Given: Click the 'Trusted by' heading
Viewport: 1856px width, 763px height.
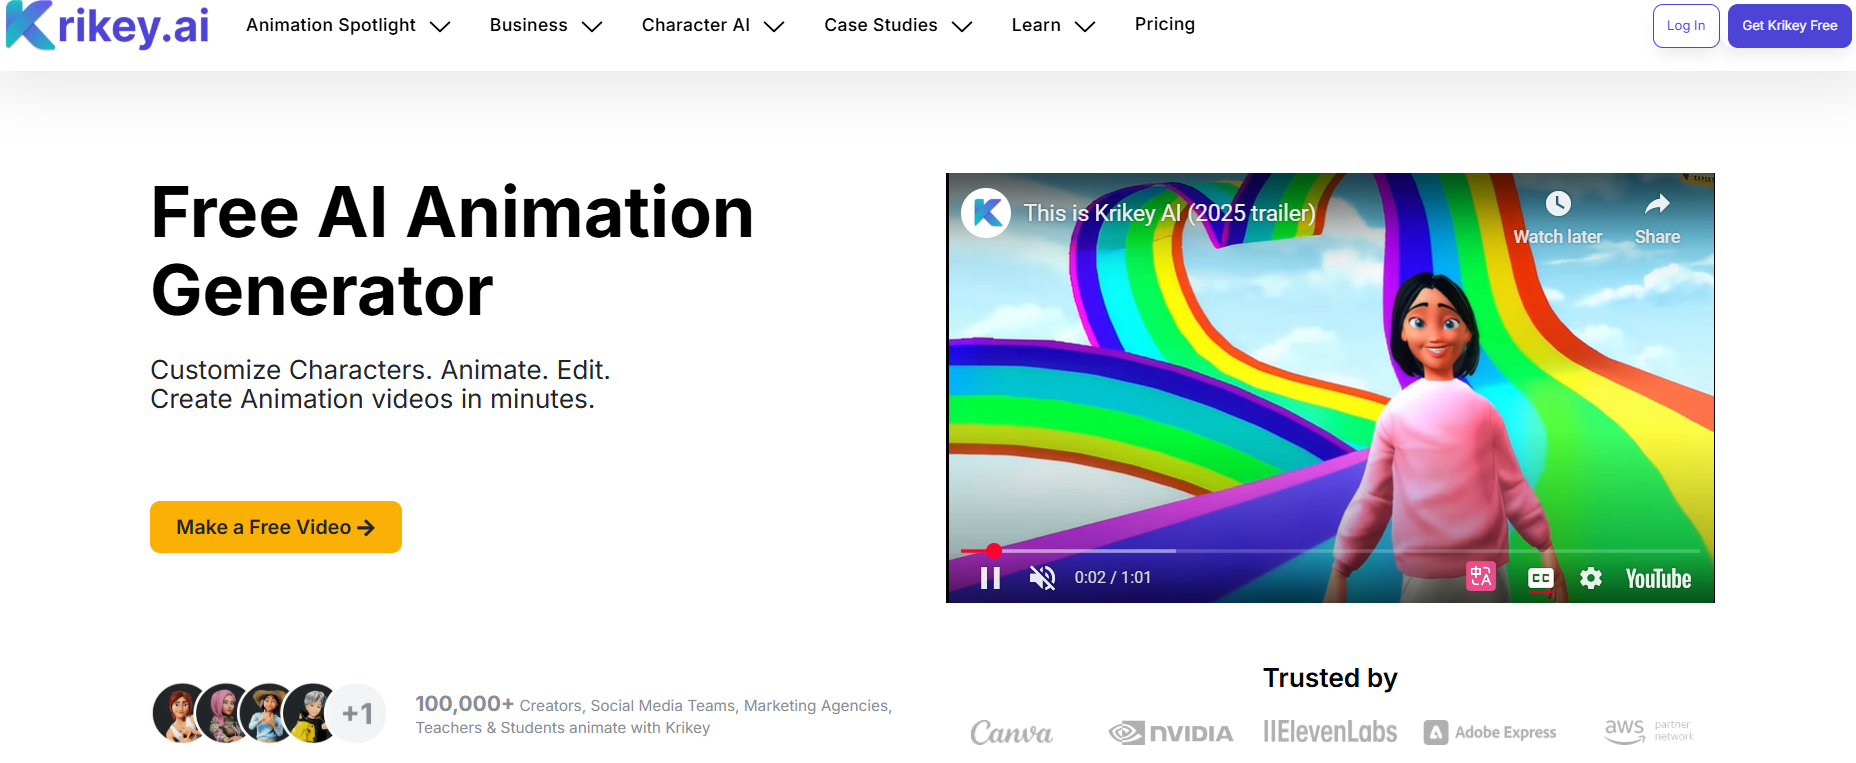Looking at the screenshot, I should click(1330, 678).
